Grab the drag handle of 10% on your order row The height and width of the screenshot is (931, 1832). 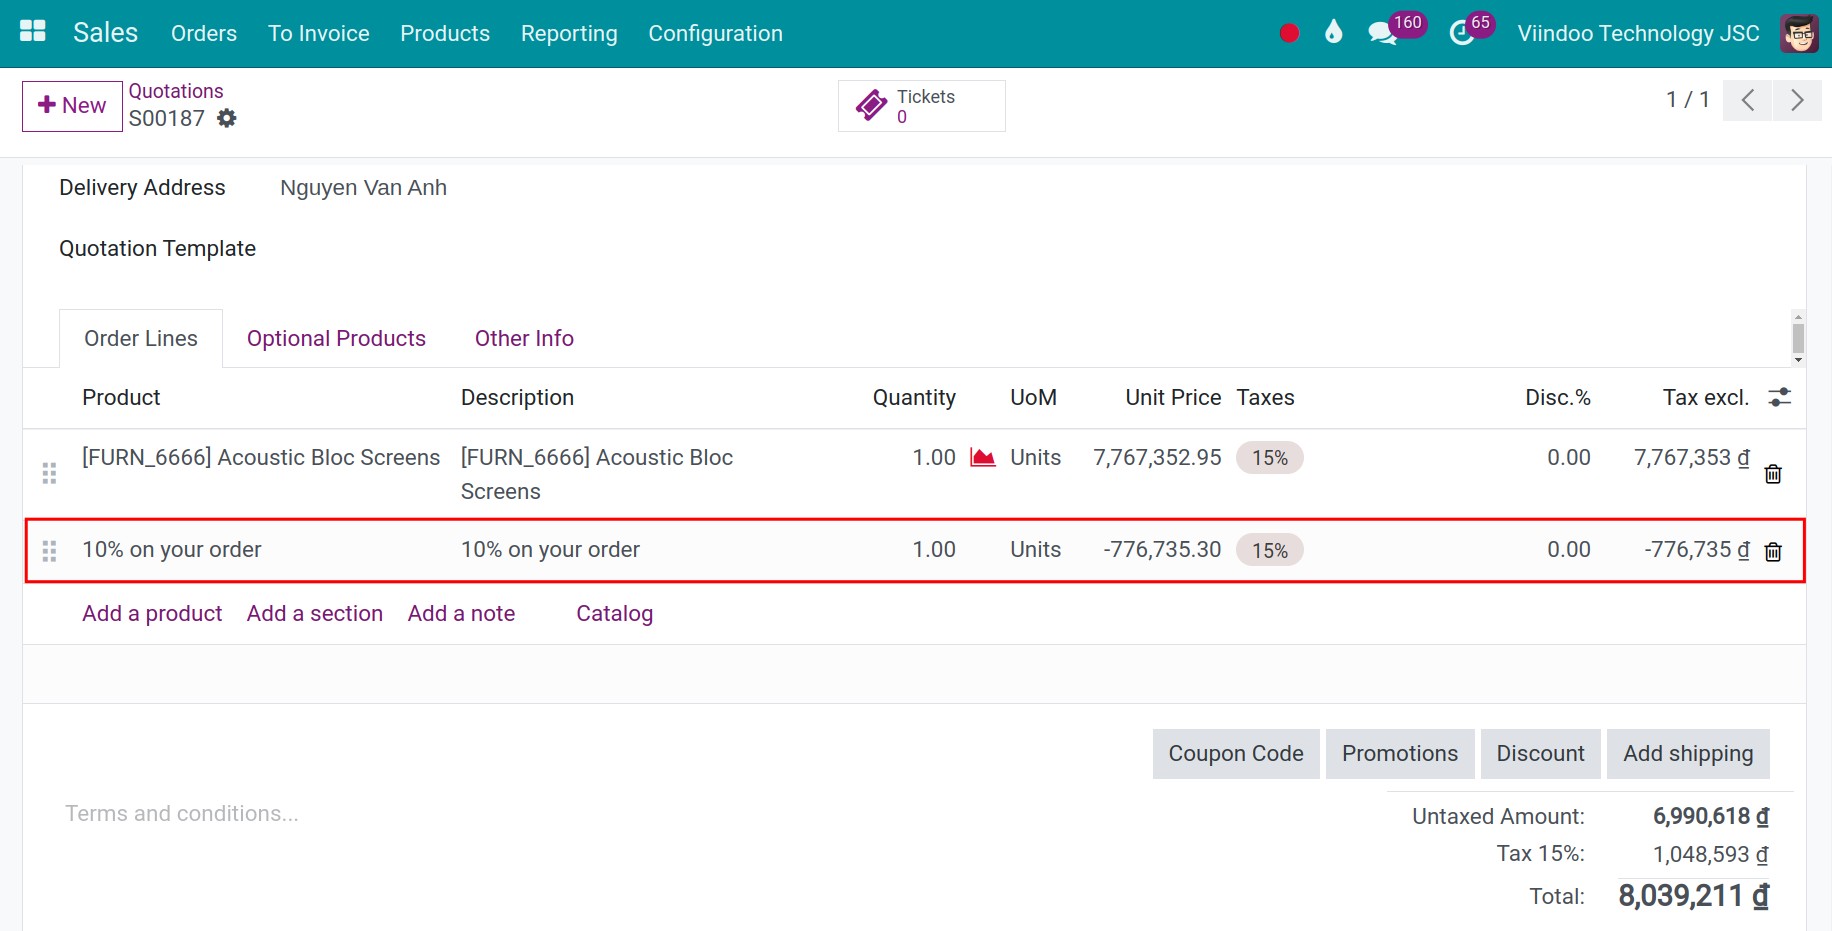49,550
